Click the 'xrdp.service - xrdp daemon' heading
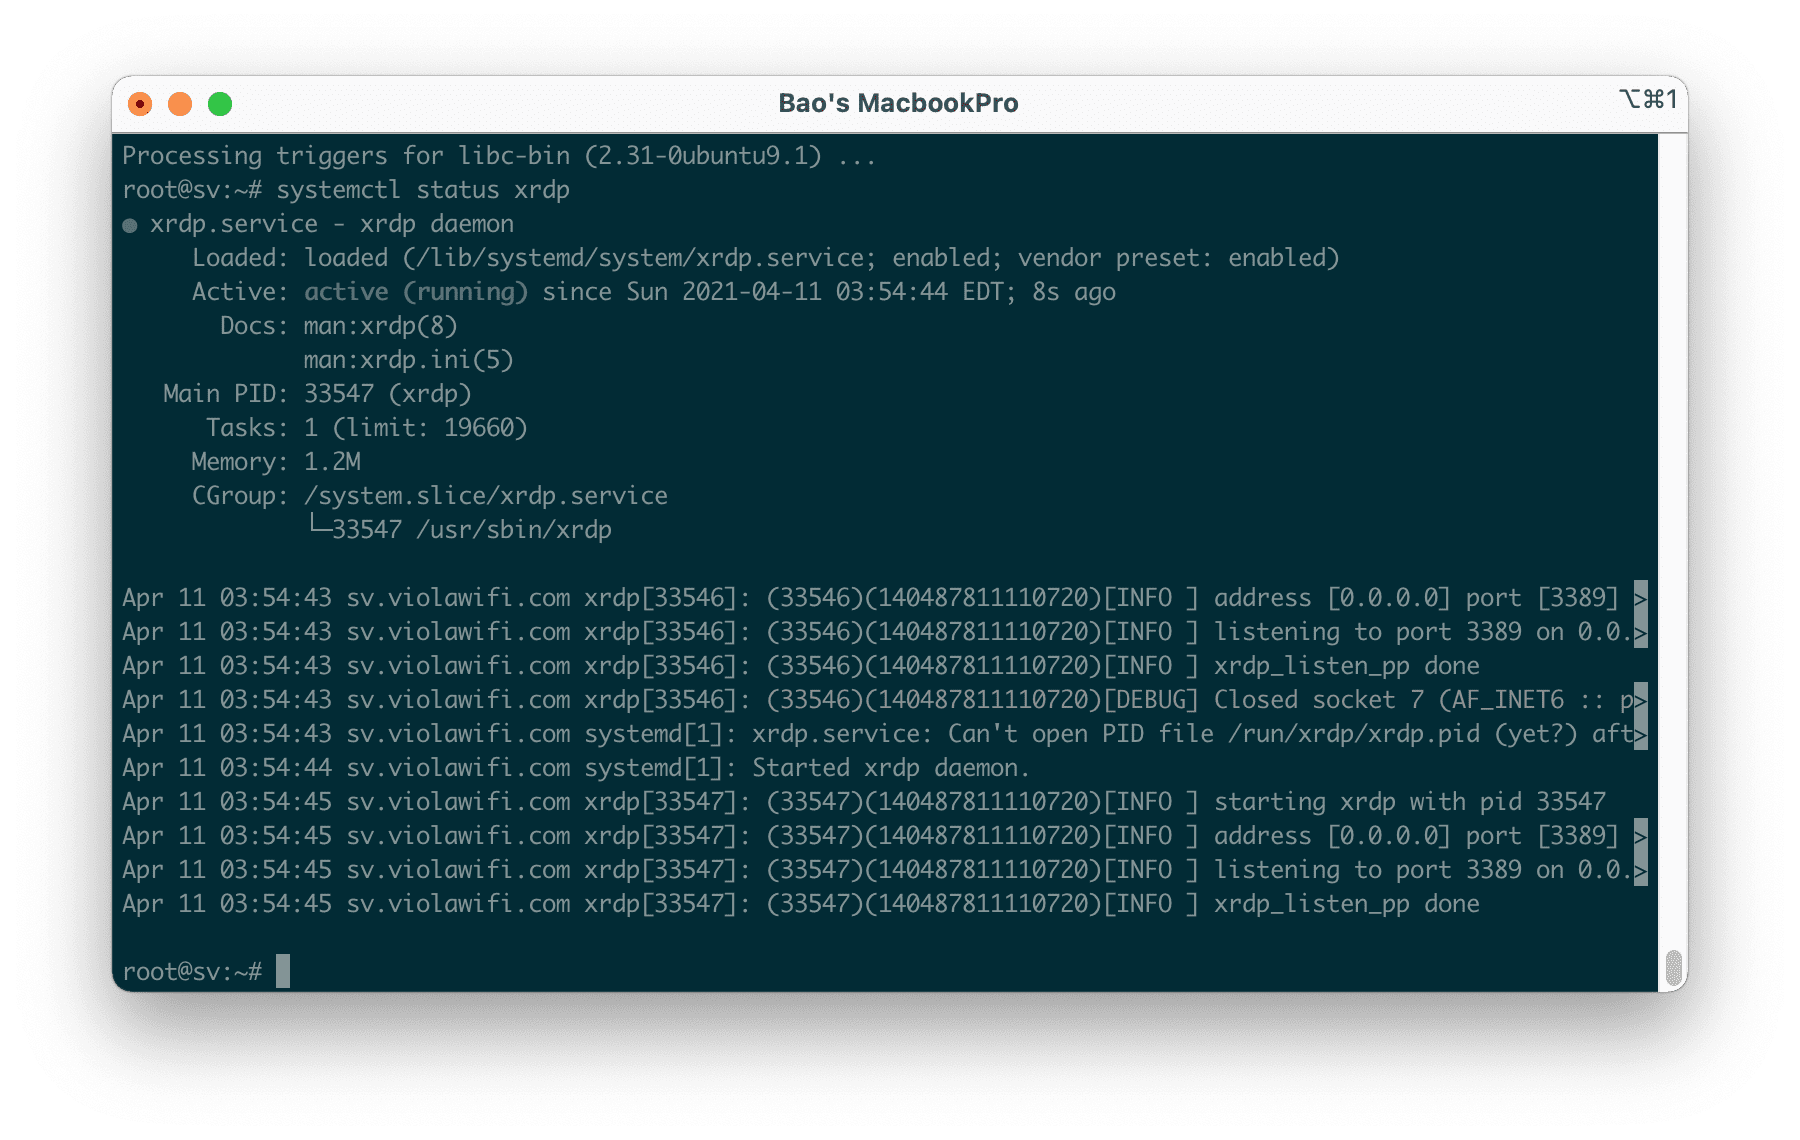Image resolution: width=1800 pixels, height=1140 pixels. point(332,224)
